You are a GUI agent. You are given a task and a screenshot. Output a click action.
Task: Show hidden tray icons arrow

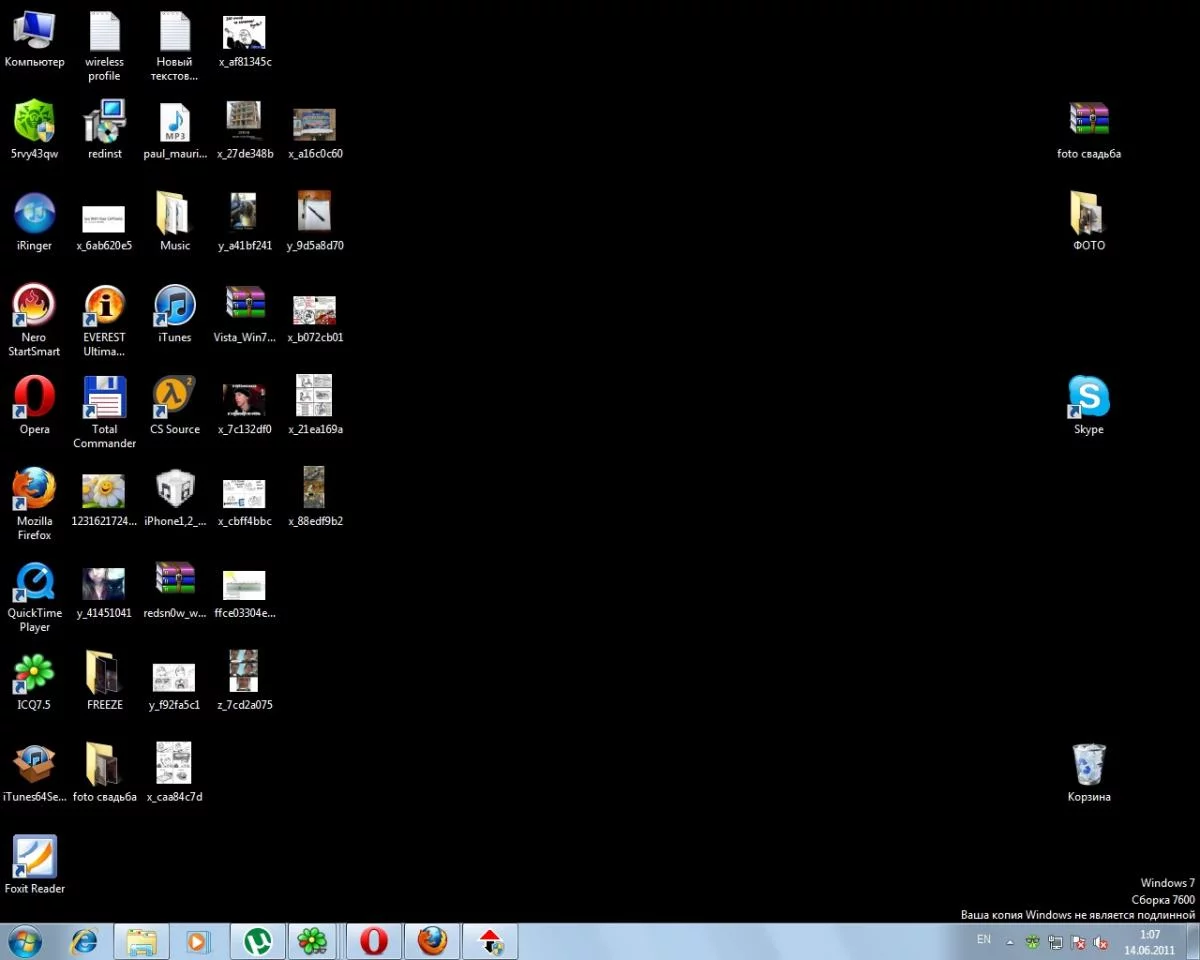click(1010, 942)
